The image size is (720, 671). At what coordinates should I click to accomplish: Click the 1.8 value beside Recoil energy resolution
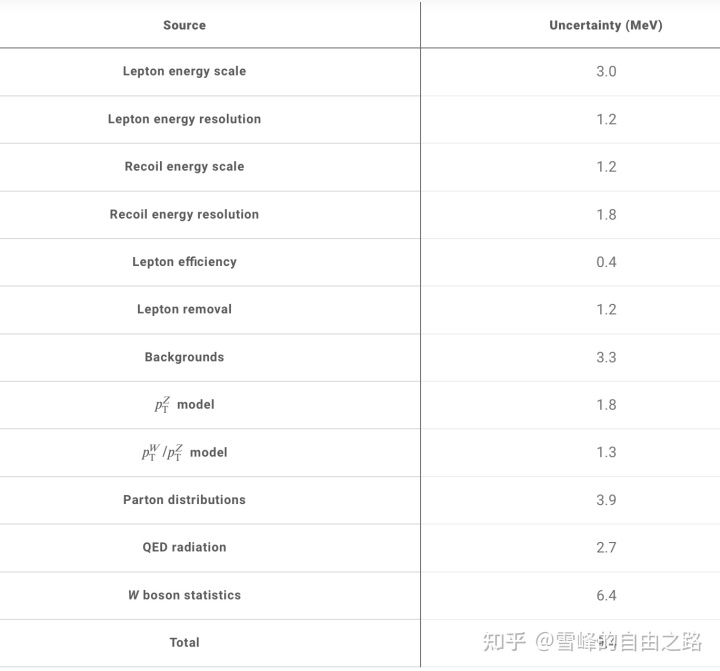click(x=606, y=214)
